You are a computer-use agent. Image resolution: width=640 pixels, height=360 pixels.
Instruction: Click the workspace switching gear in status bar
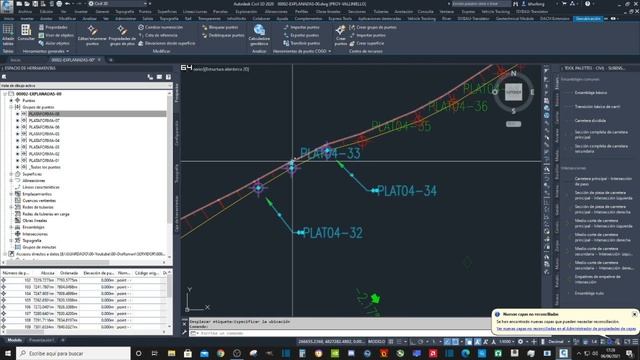click(x=520, y=342)
